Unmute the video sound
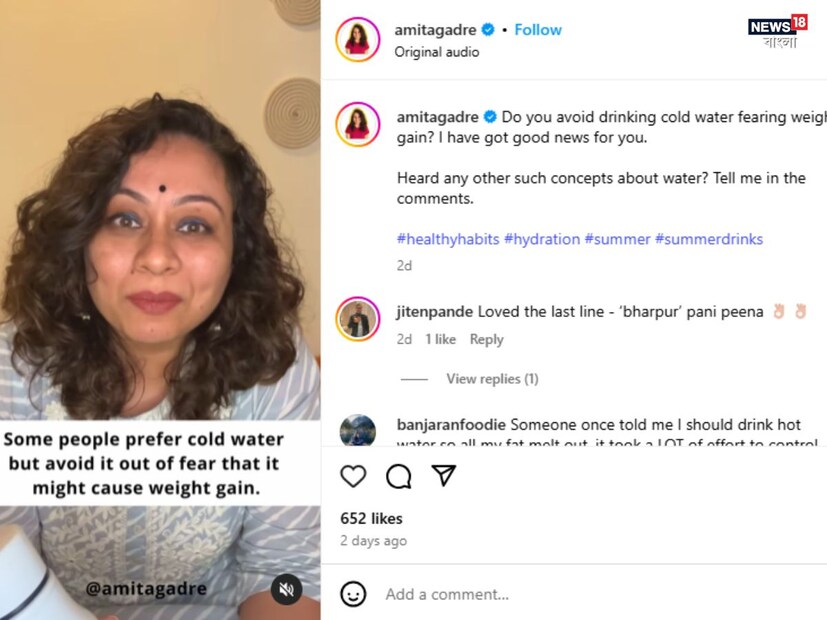827x620 pixels. click(x=286, y=589)
